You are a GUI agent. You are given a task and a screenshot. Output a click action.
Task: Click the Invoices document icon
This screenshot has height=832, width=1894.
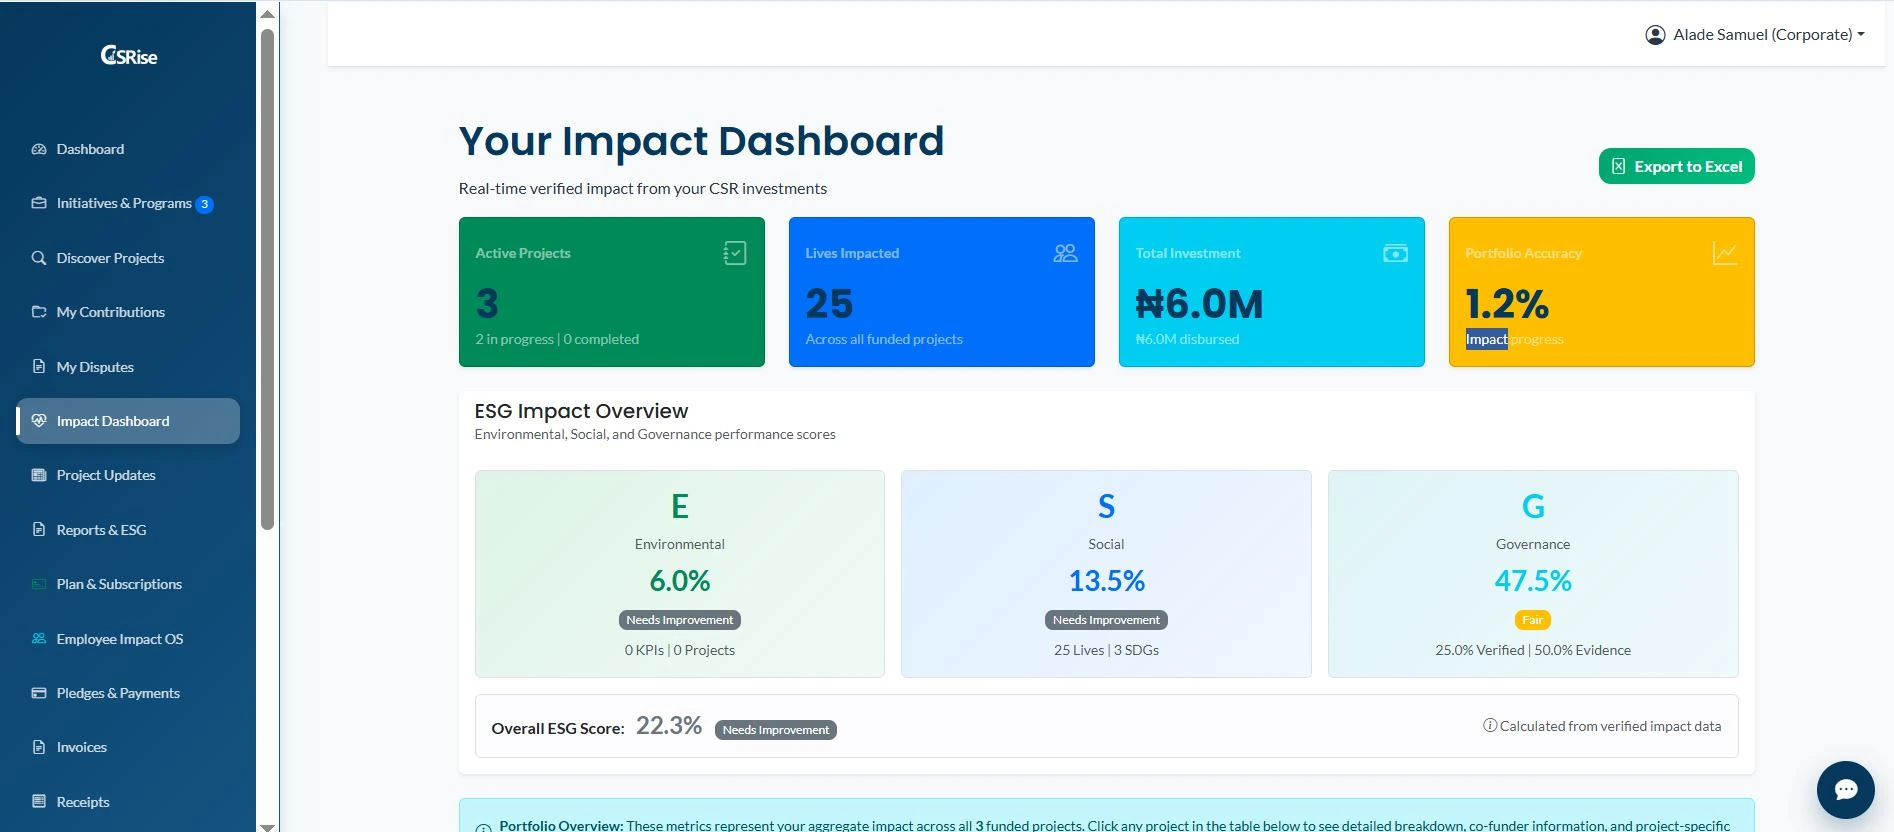tap(39, 747)
